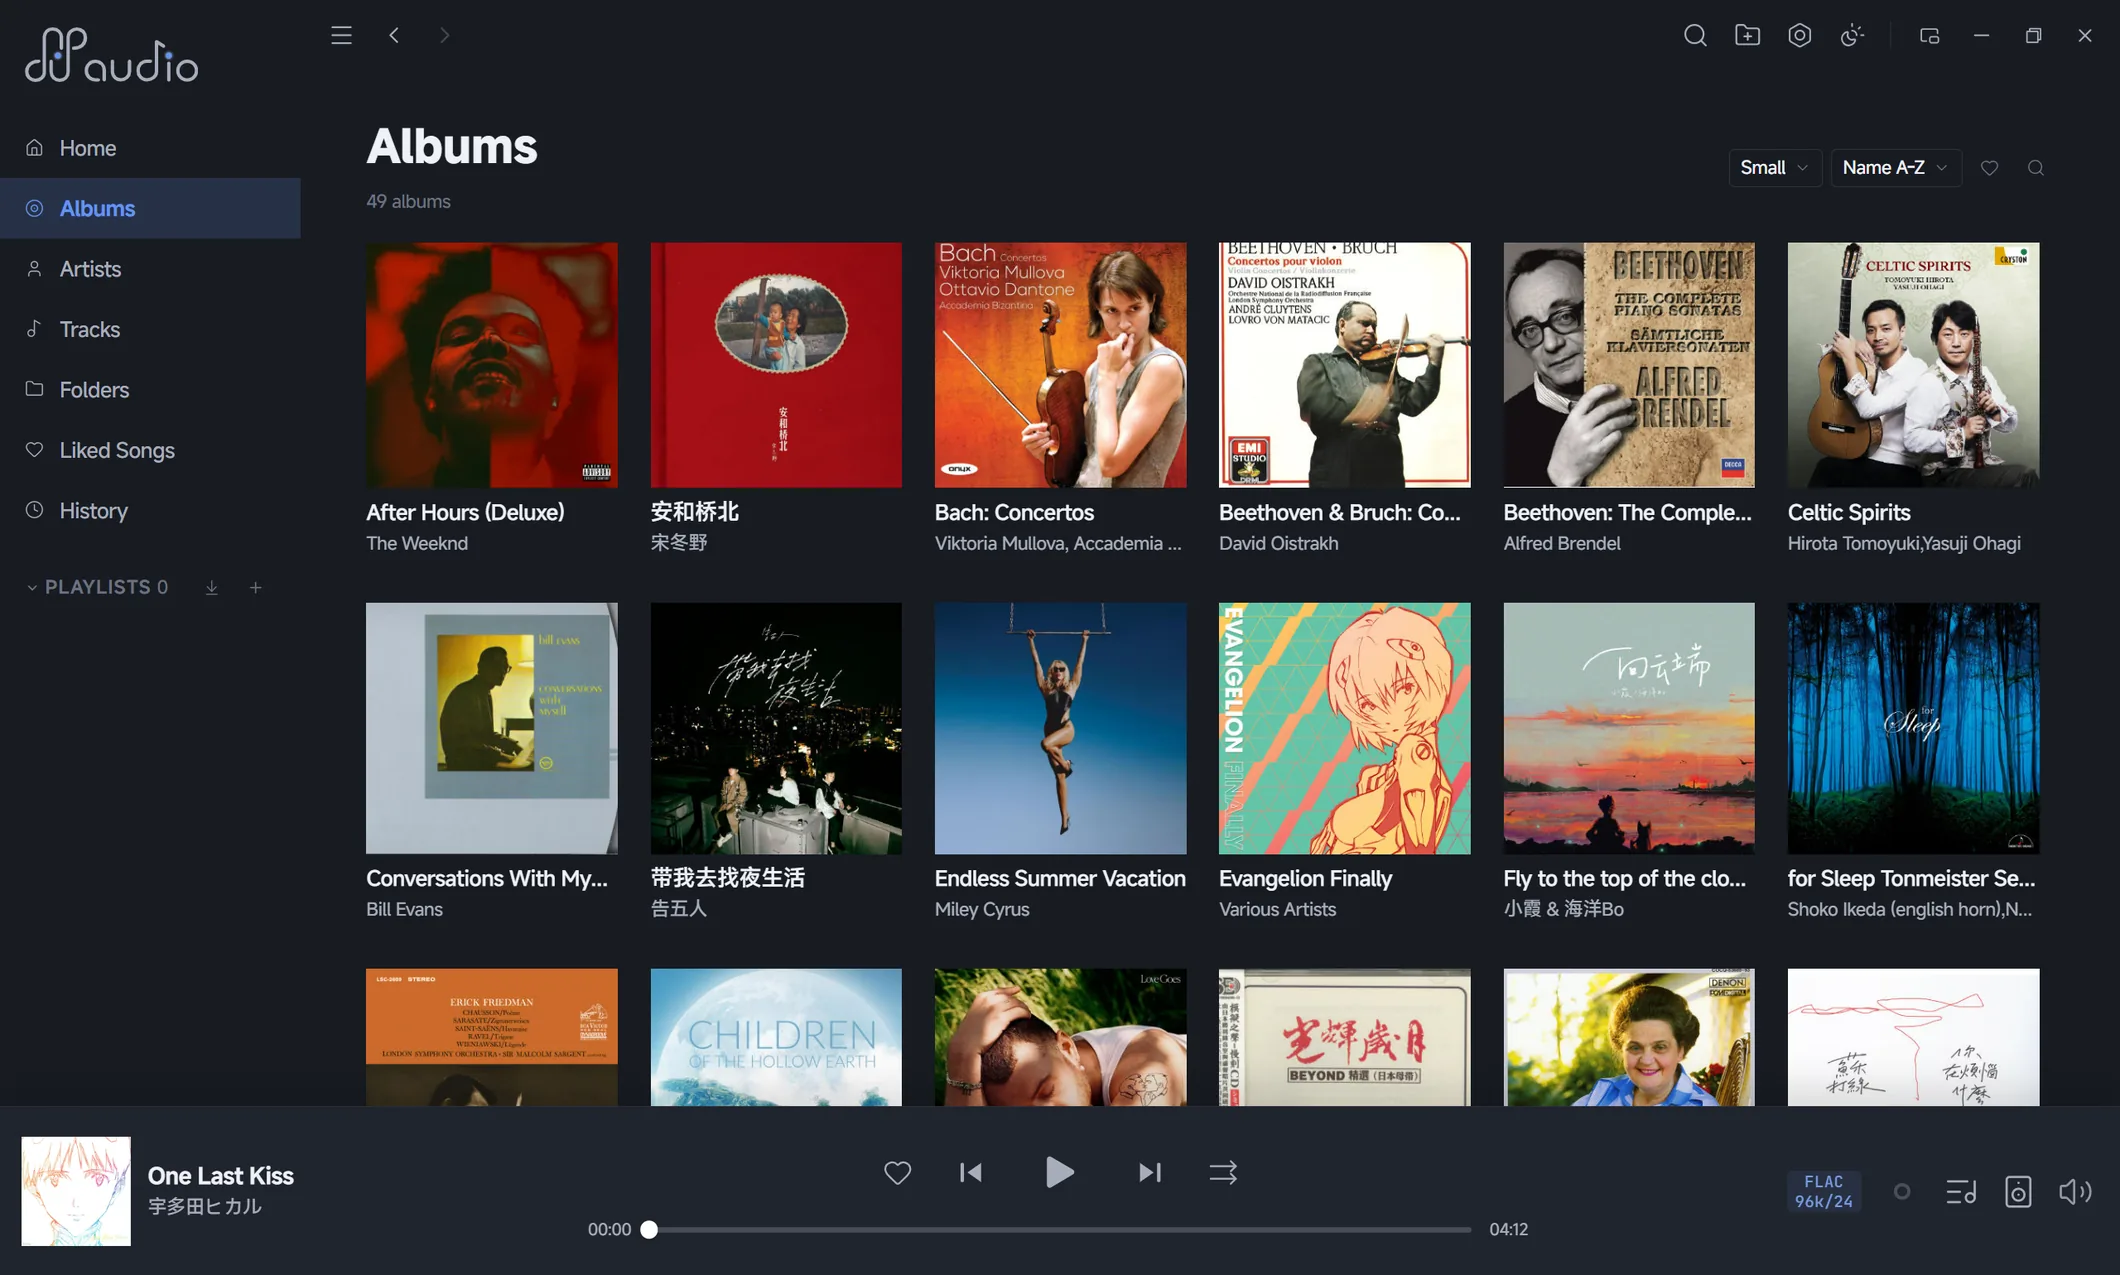Click the One Last Kiss song title
The image size is (2120, 1275).
(x=221, y=1176)
